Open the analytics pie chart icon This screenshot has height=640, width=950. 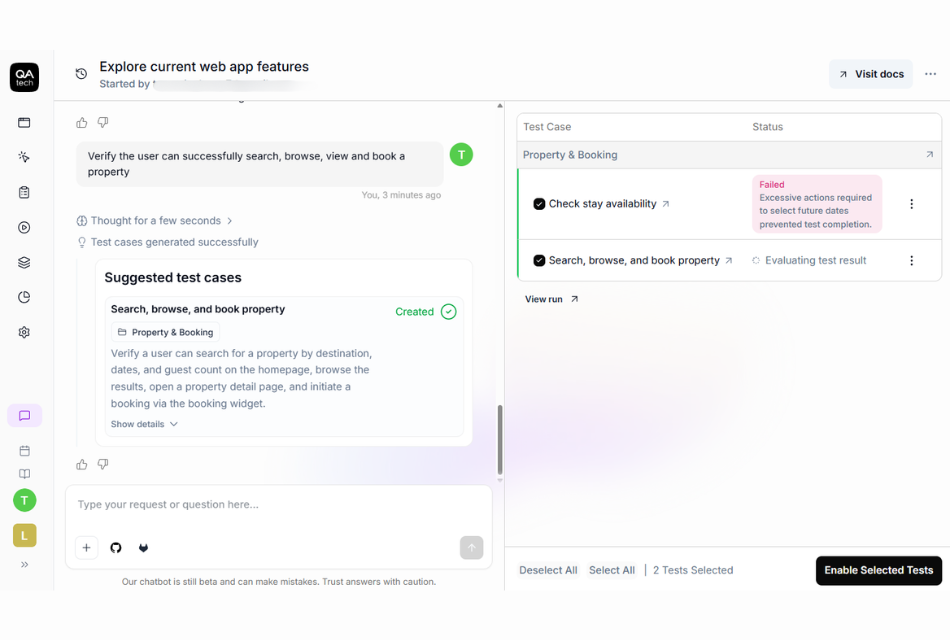[x=23, y=297]
